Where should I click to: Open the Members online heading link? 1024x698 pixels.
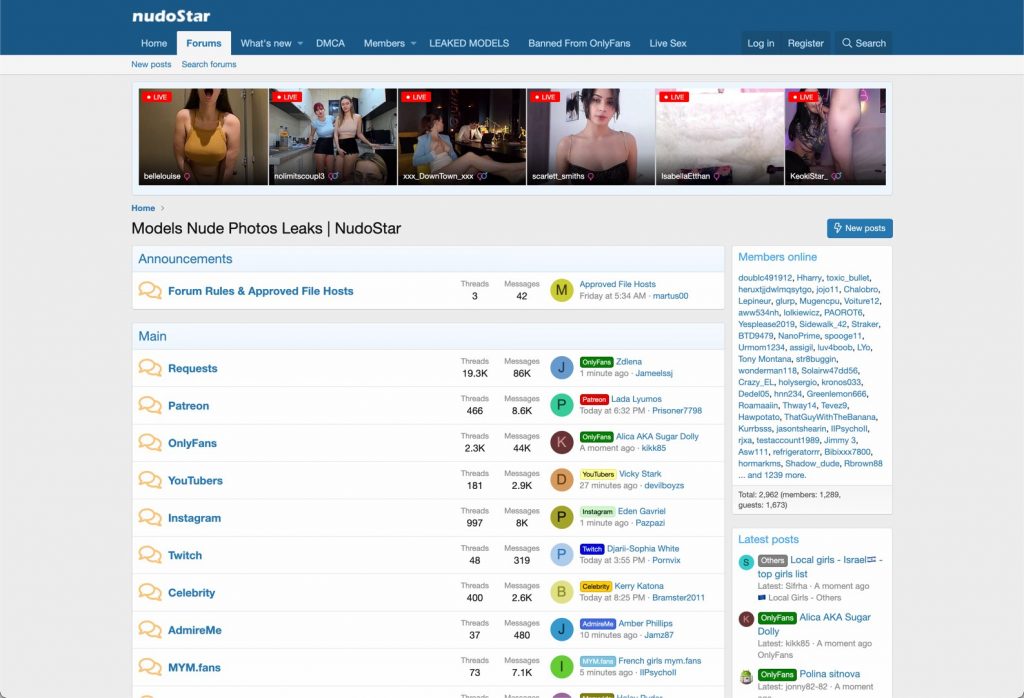(777, 257)
